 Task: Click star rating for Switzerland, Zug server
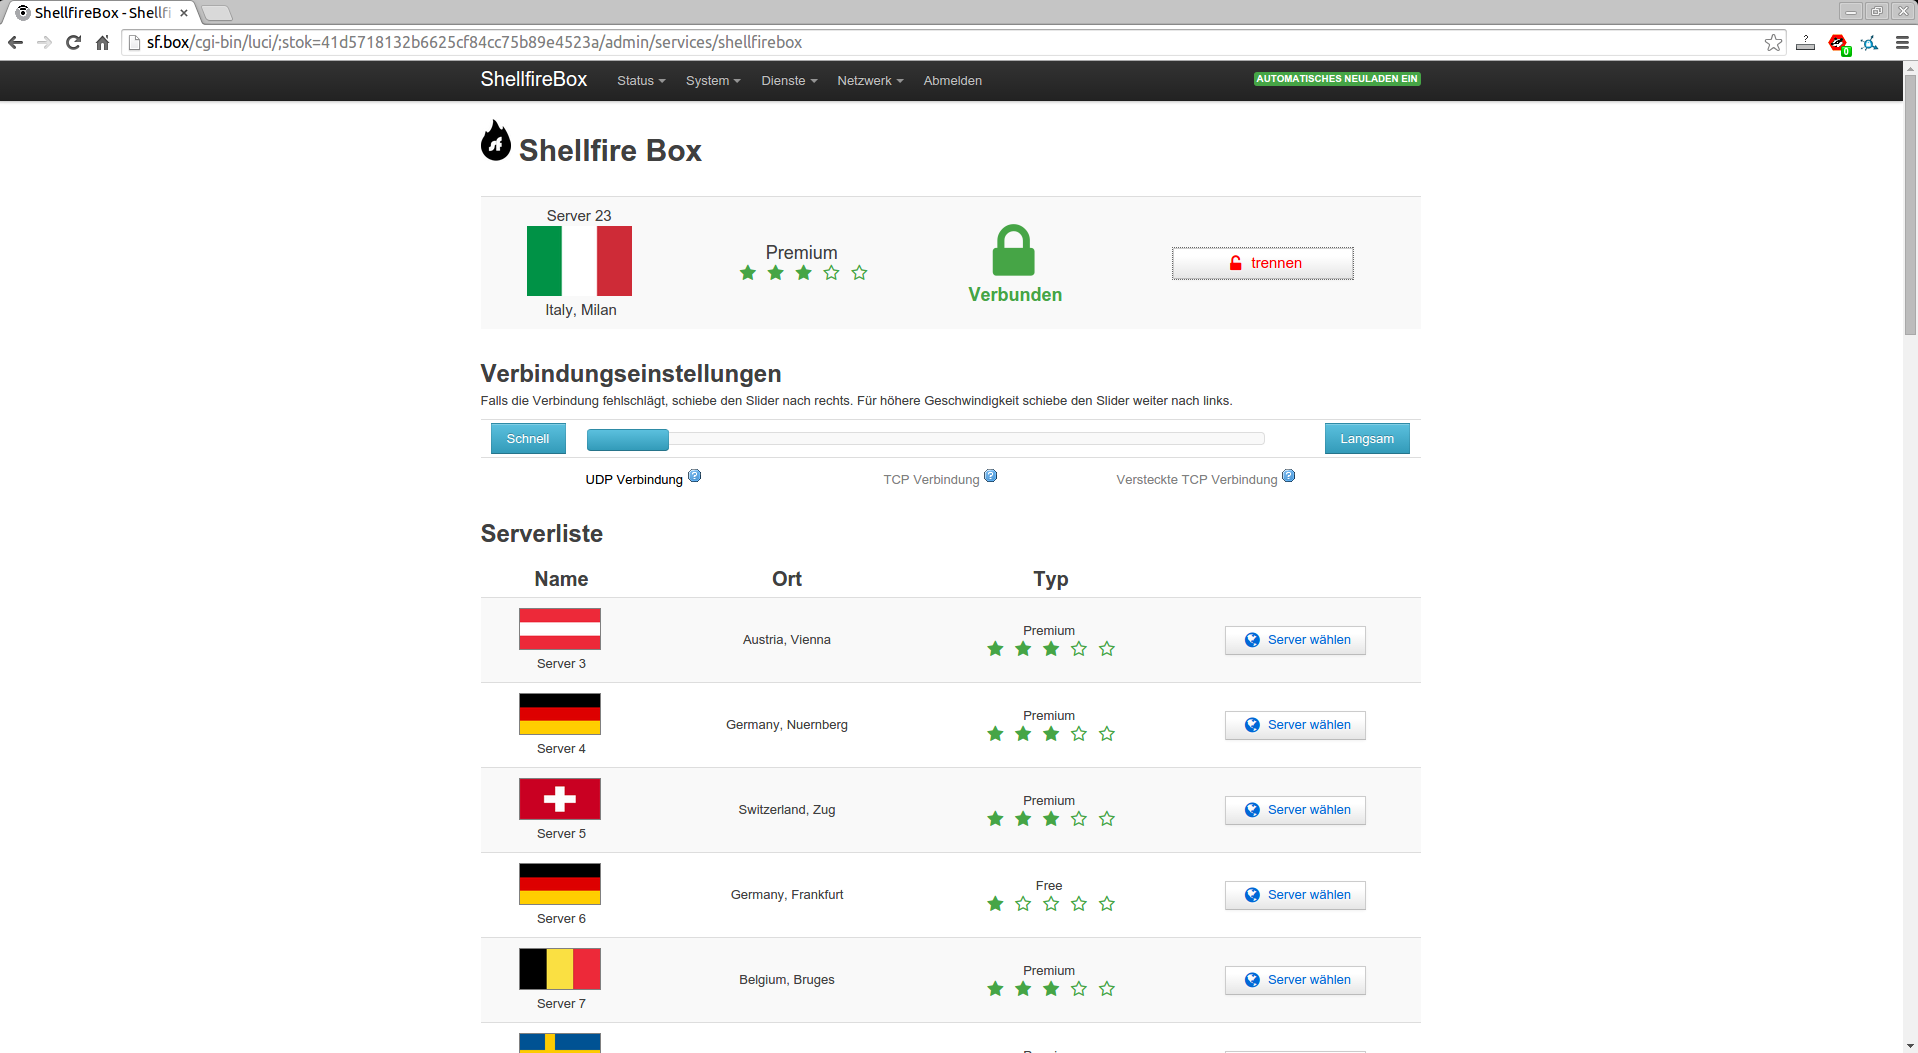1050,819
